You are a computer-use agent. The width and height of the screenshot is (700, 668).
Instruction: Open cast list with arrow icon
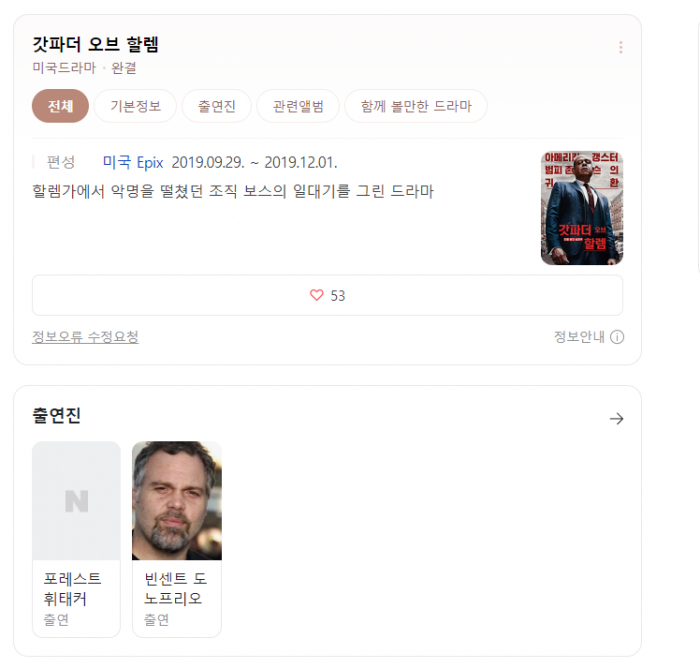[616, 419]
